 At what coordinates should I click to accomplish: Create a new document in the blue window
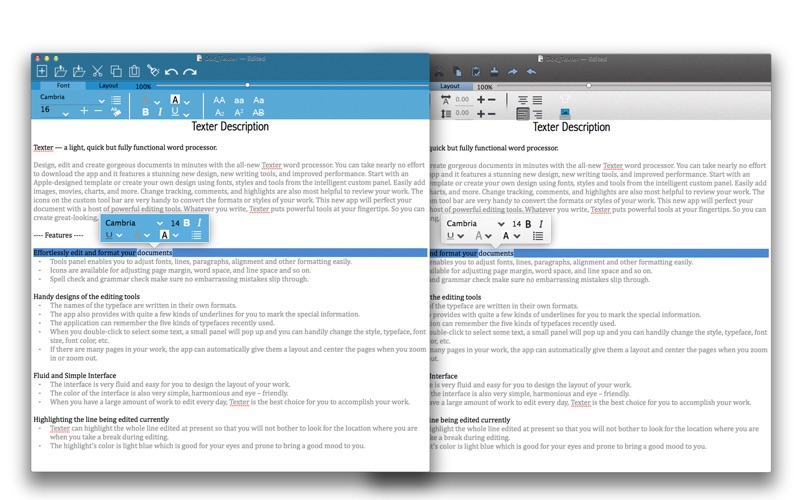click(x=42, y=71)
